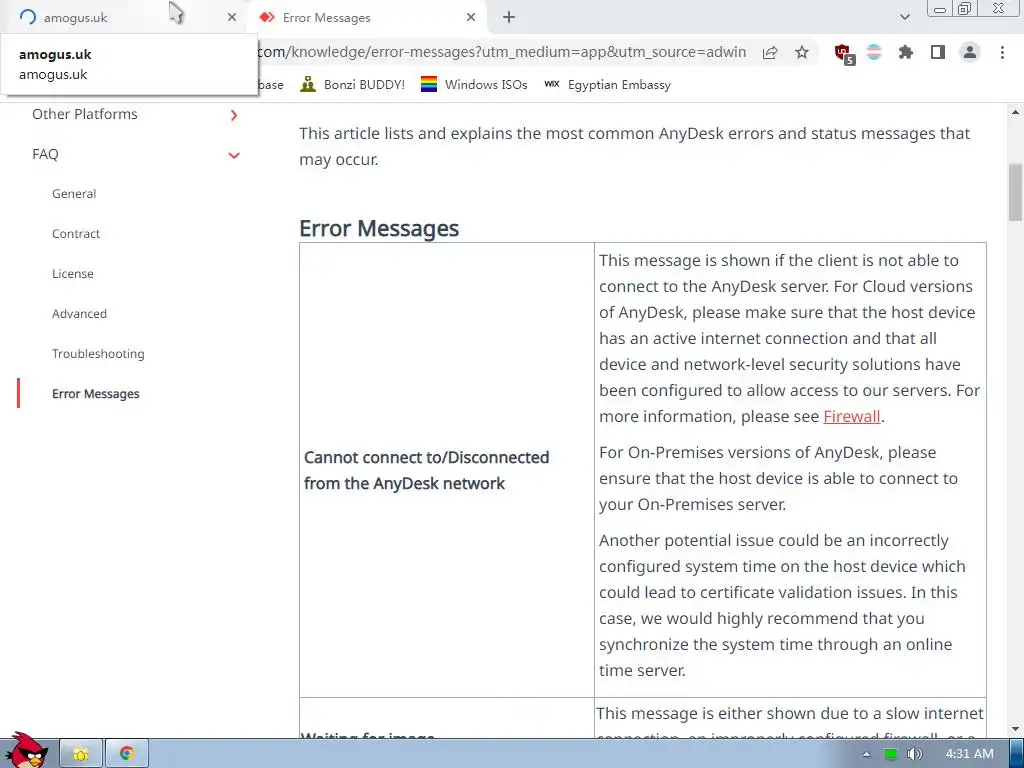Click the scrollbar up arrow
The width and height of the screenshot is (1024, 768).
coord(1015,112)
